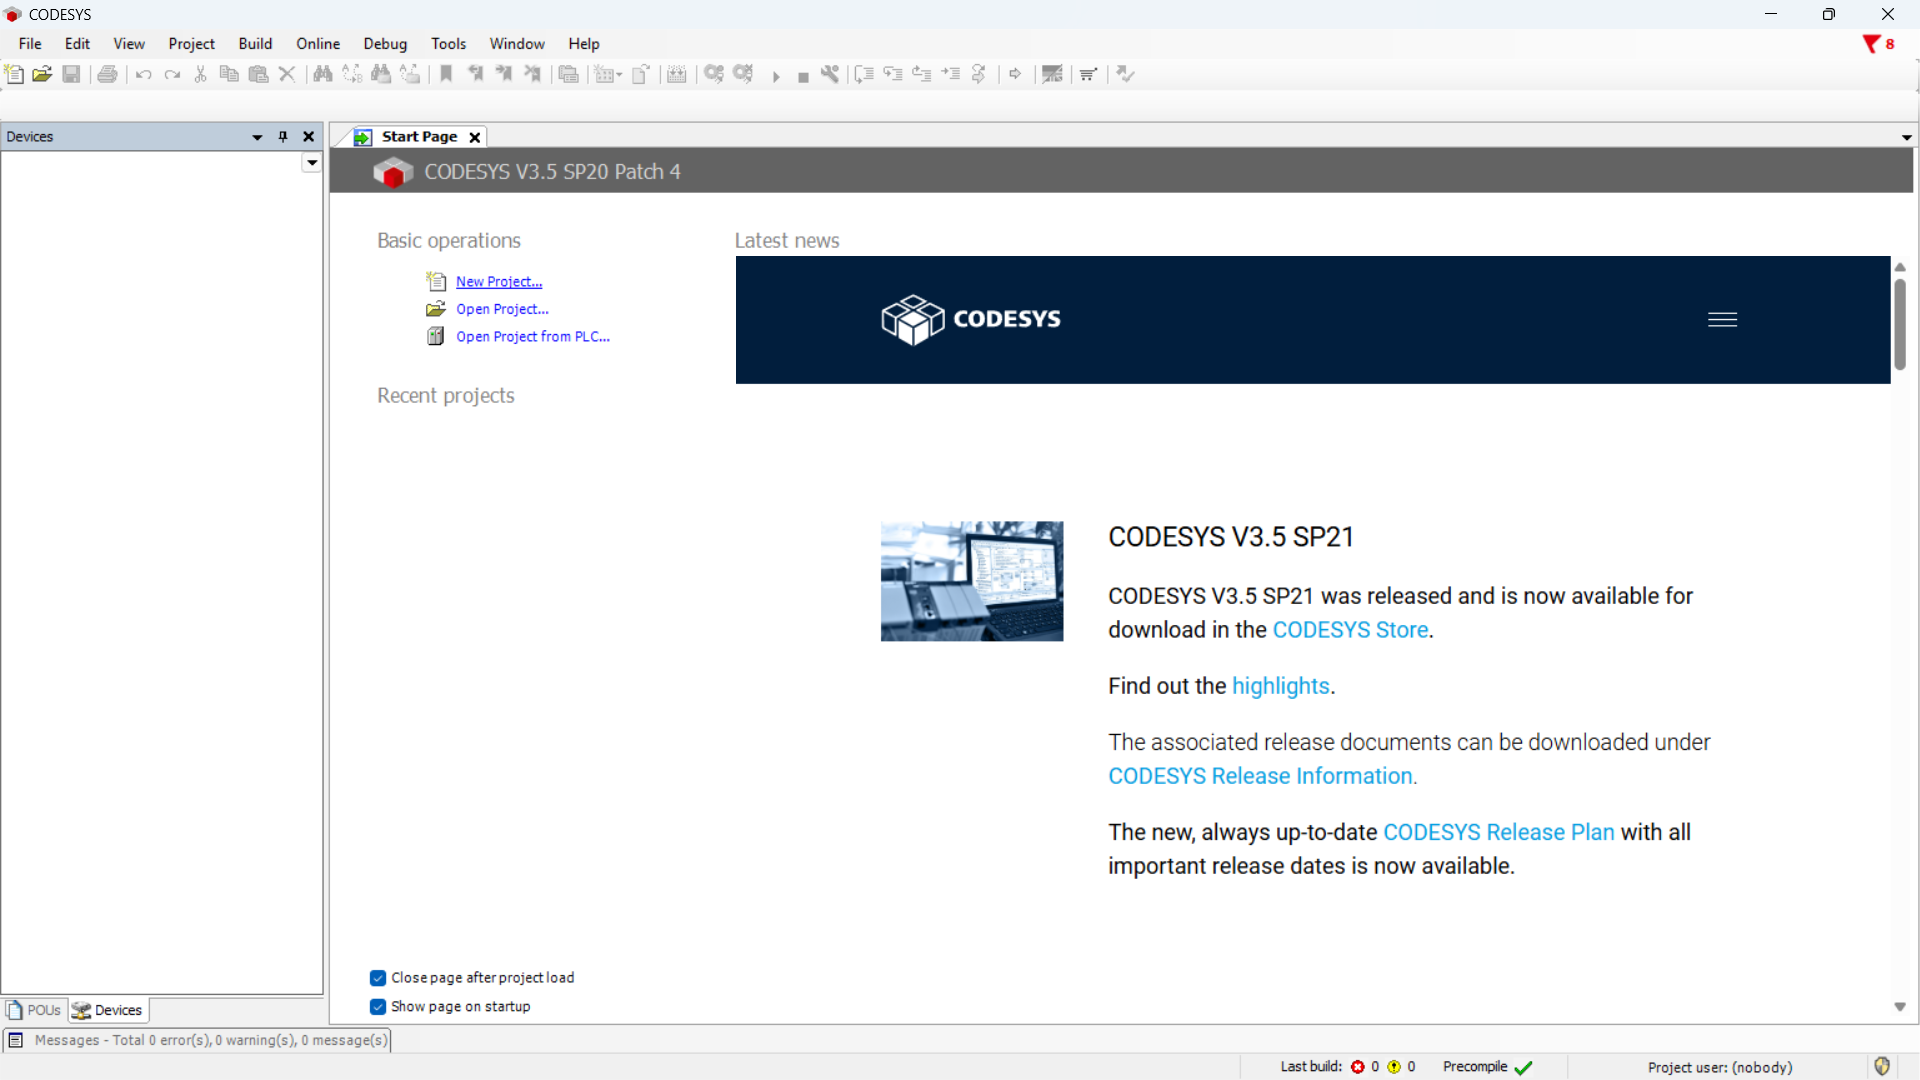The height and width of the screenshot is (1080, 1920).
Task: Open the Online menu
Action: [x=317, y=44]
